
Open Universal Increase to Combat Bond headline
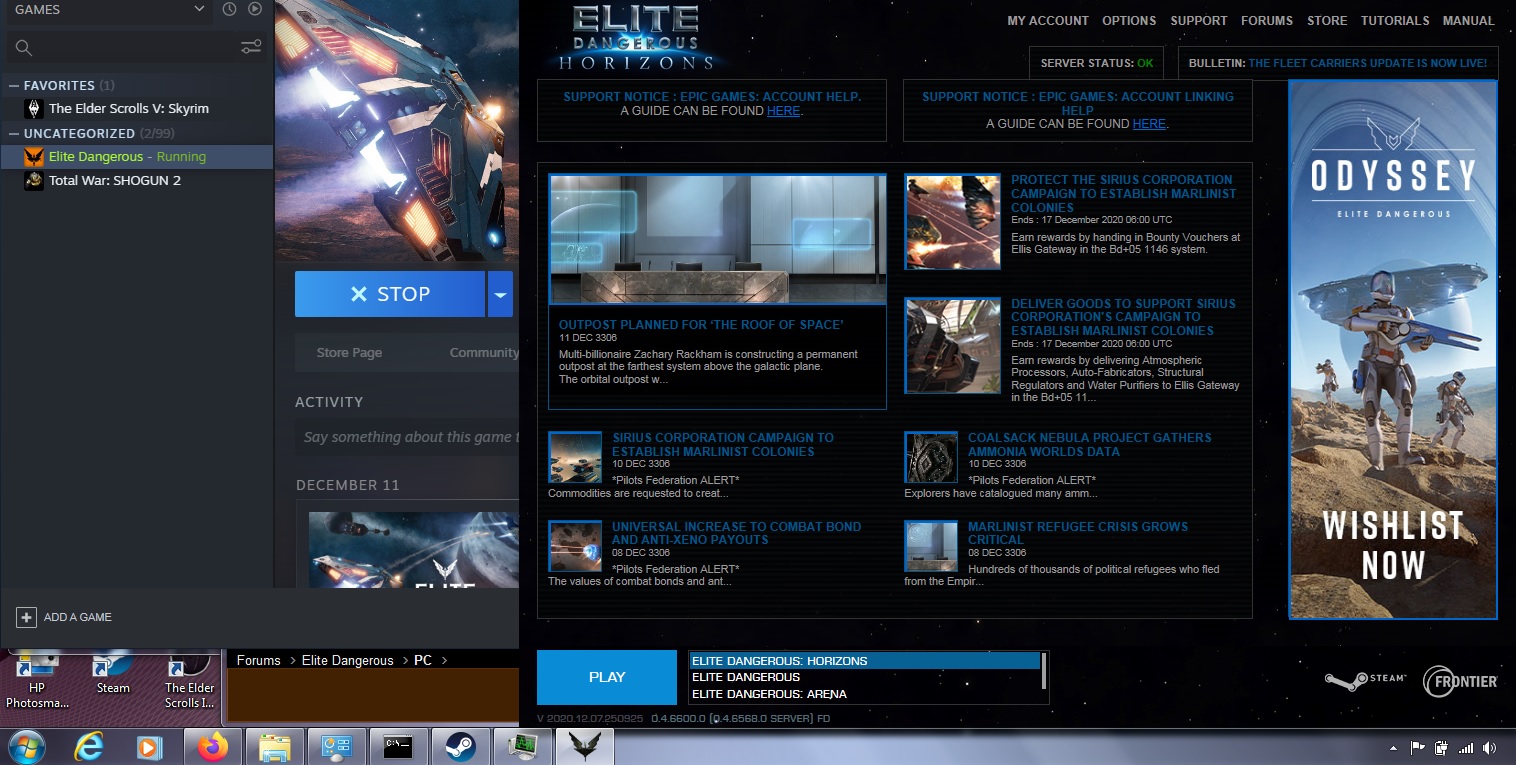(x=737, y=533)
